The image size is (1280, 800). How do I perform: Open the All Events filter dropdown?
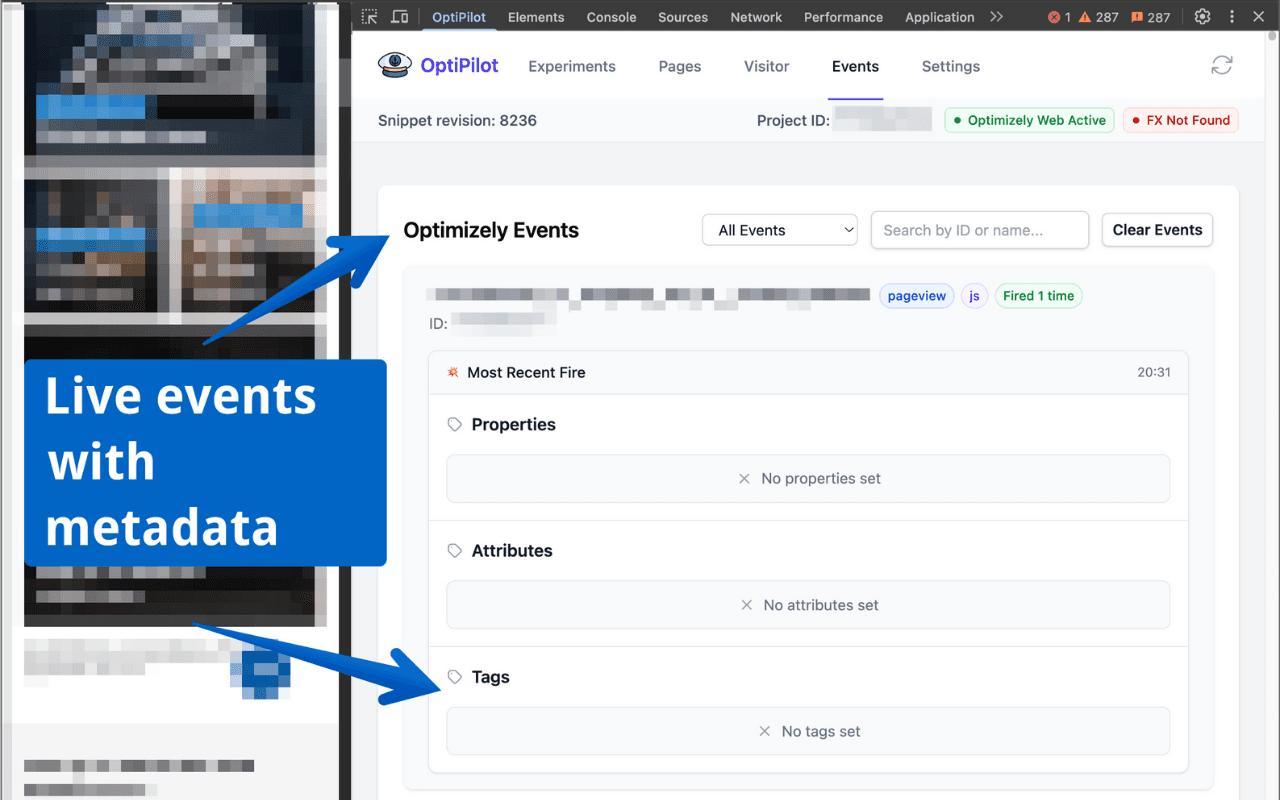(x=780, y=230)
